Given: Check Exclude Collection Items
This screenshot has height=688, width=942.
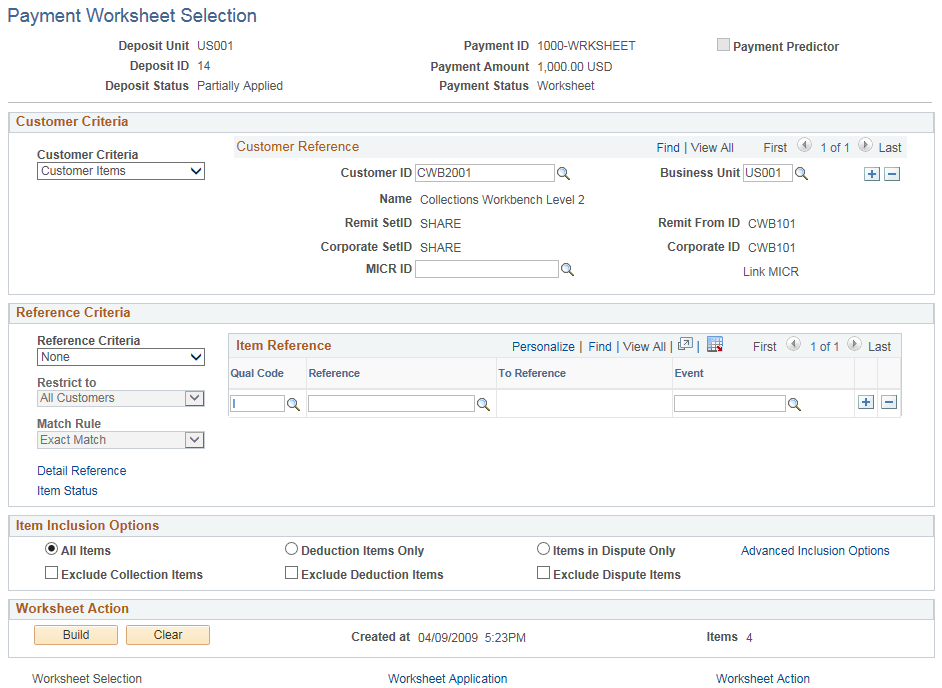Looking at the screenshot, I should (50, 572).
